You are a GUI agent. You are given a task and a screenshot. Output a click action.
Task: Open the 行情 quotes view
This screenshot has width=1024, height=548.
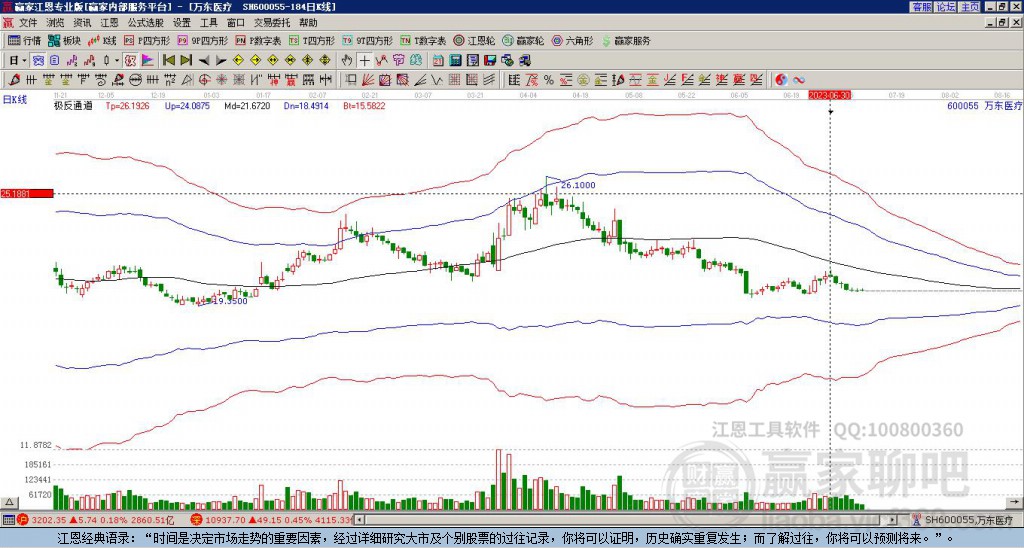[x=24, y=40]
